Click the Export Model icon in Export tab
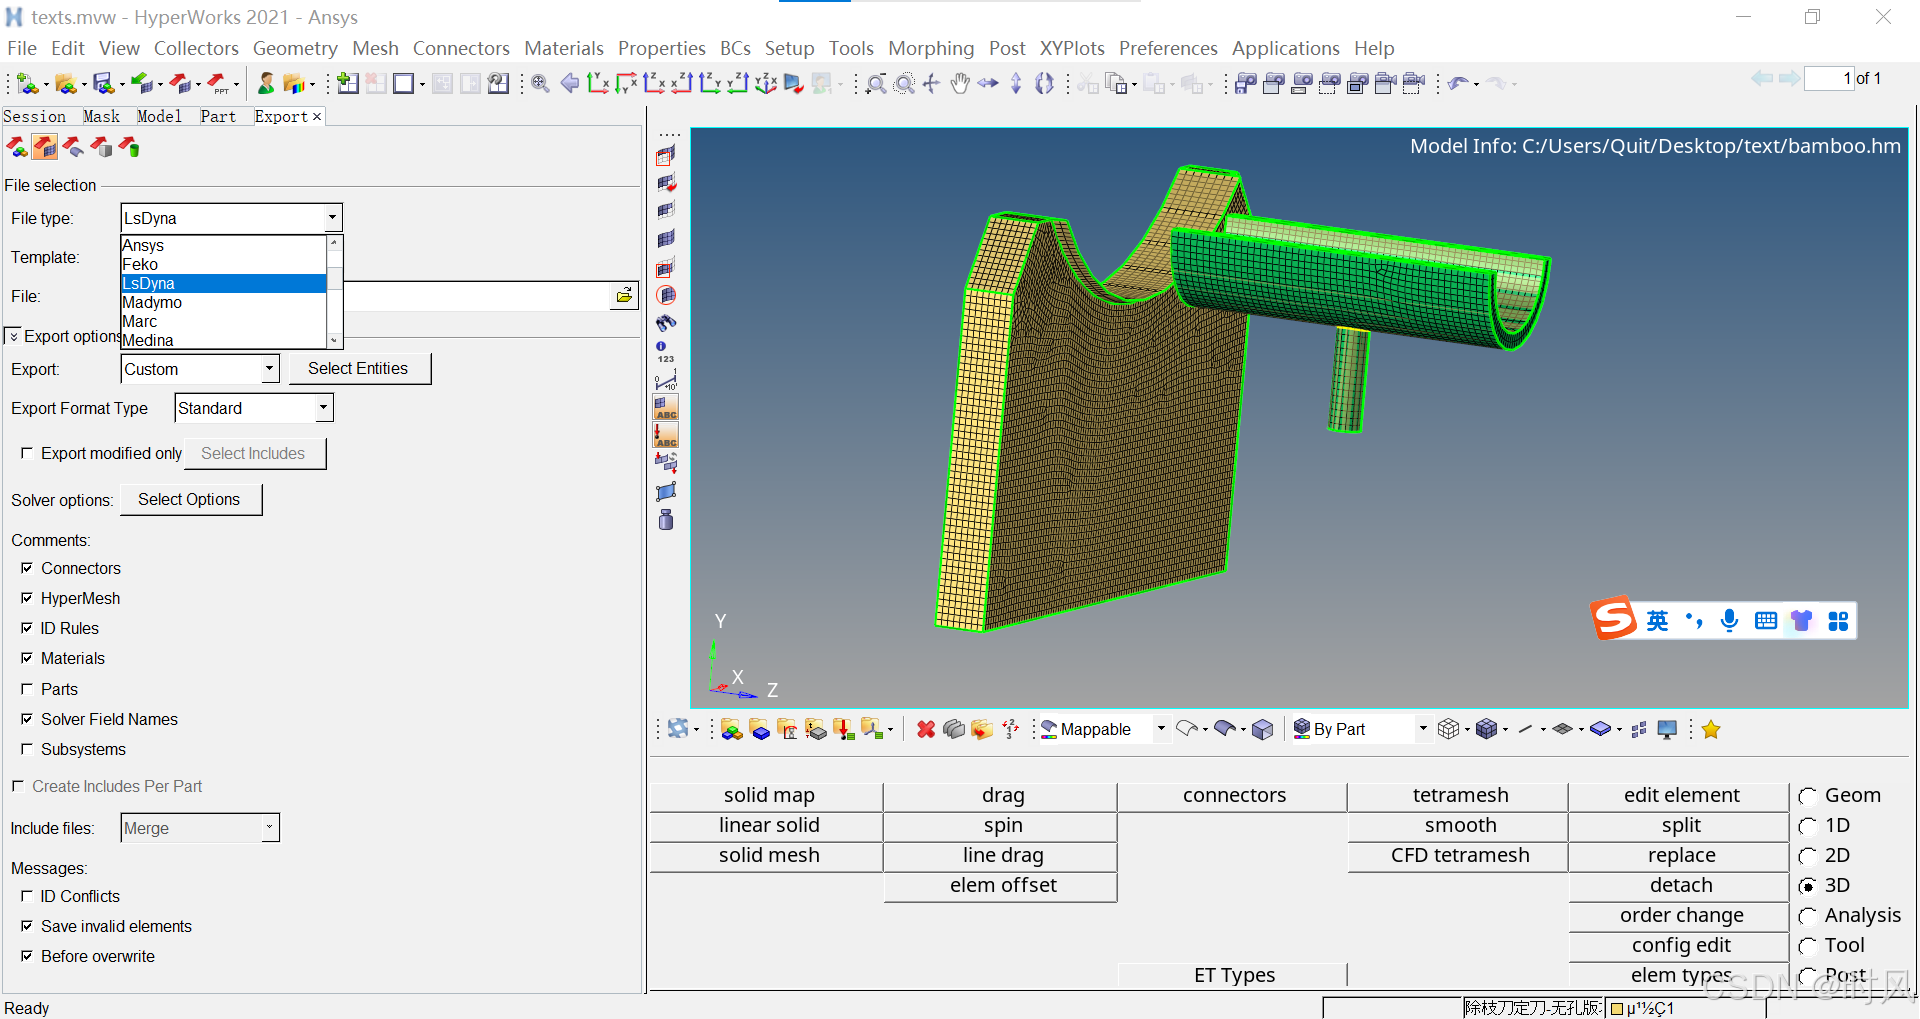Image resolution: width=1920 pixels, height=1019 pixels. [x=17, y=148]
